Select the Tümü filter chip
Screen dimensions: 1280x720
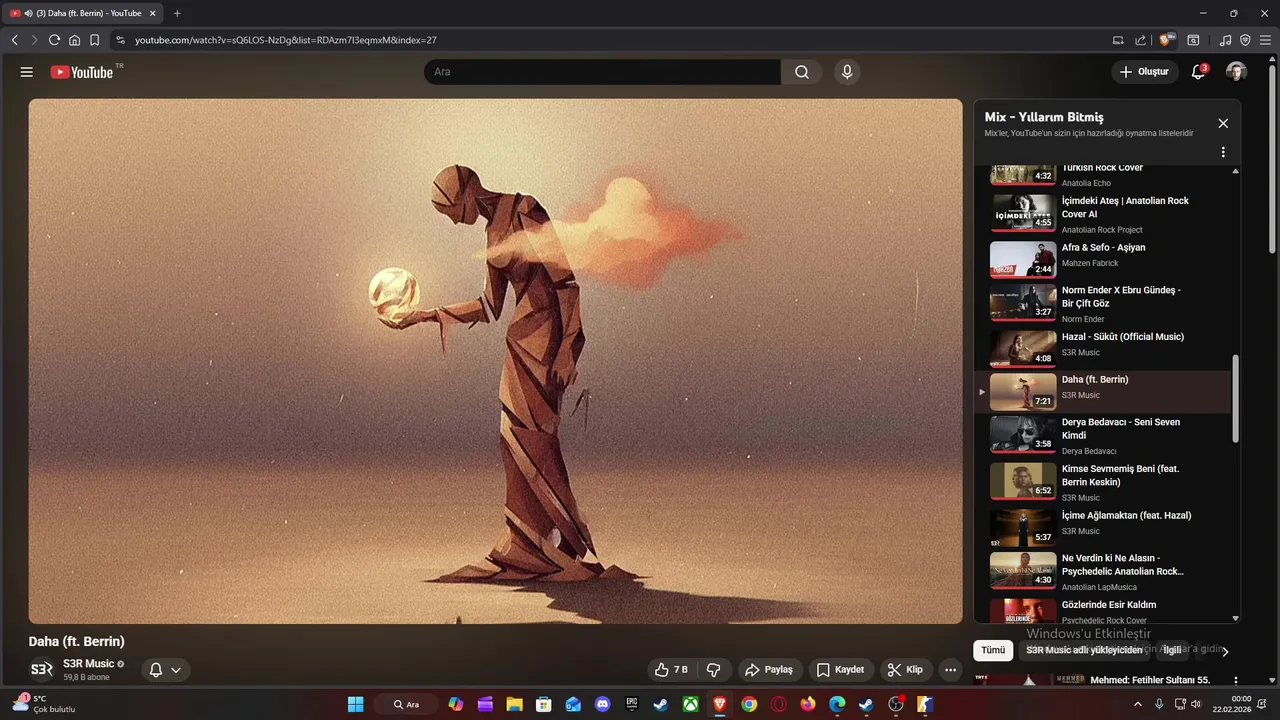pyautogui.click(x=993, y=650)
